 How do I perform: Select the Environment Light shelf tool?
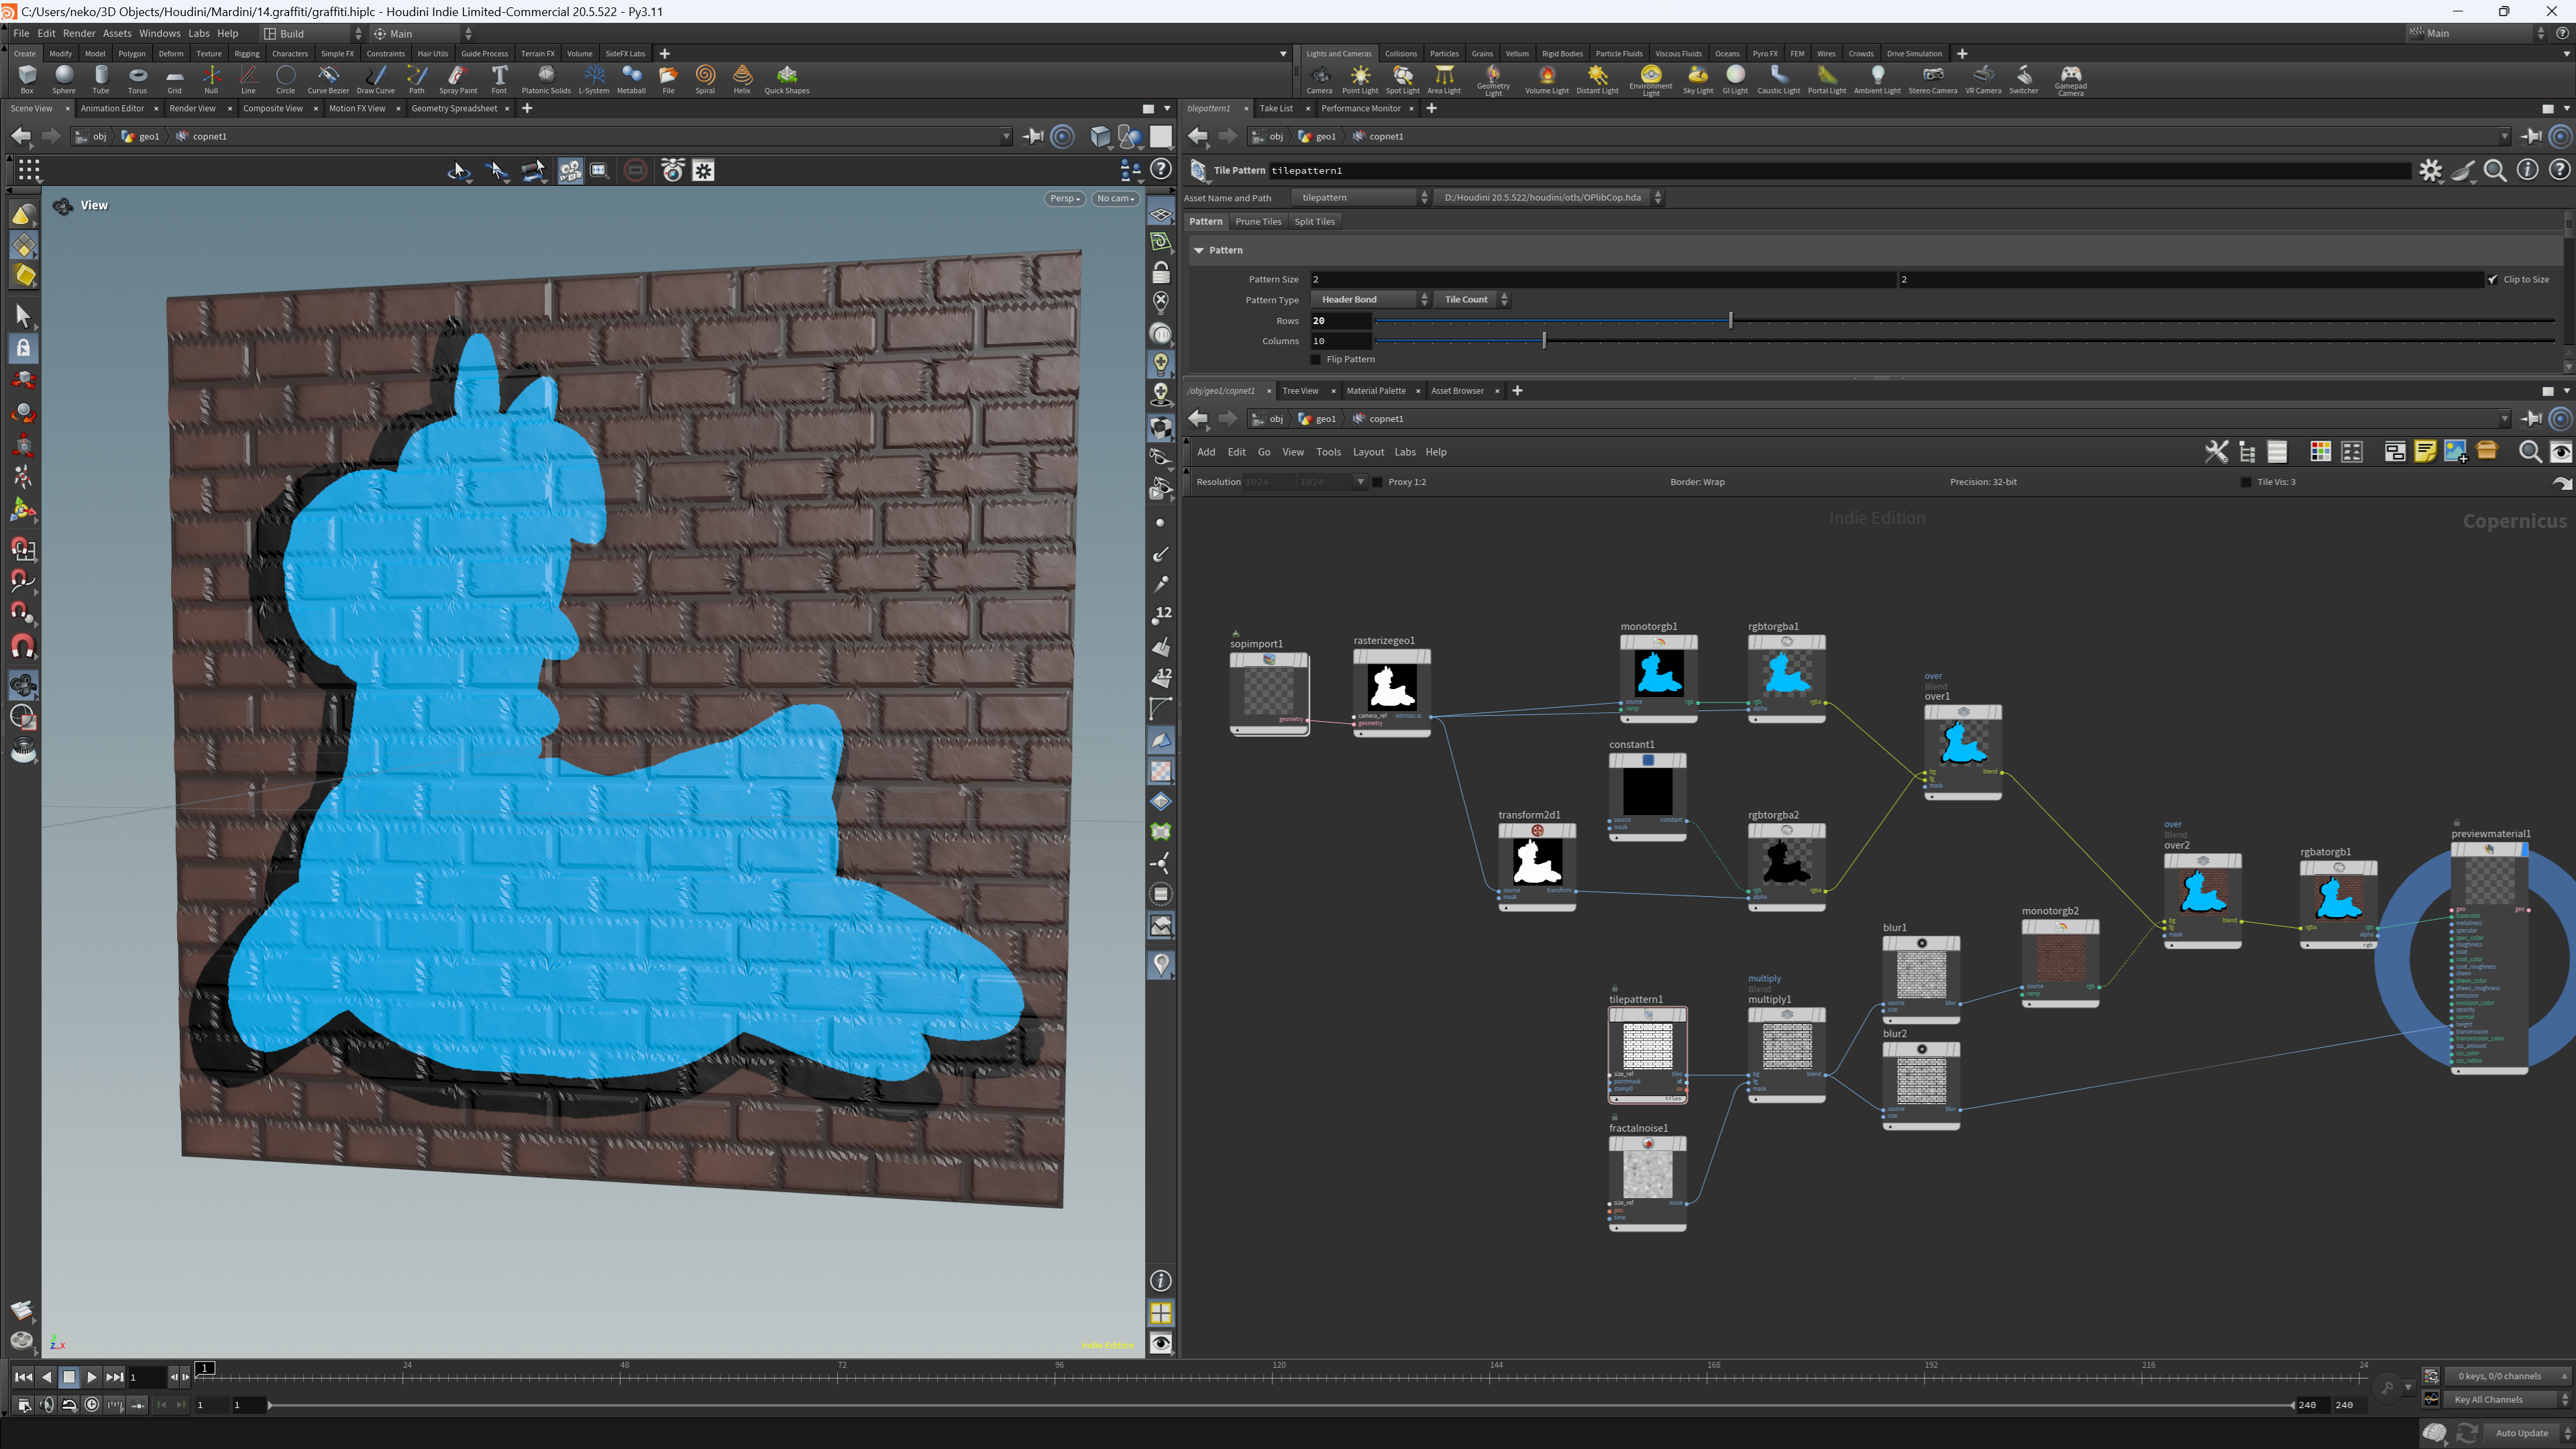(1651, 80)
